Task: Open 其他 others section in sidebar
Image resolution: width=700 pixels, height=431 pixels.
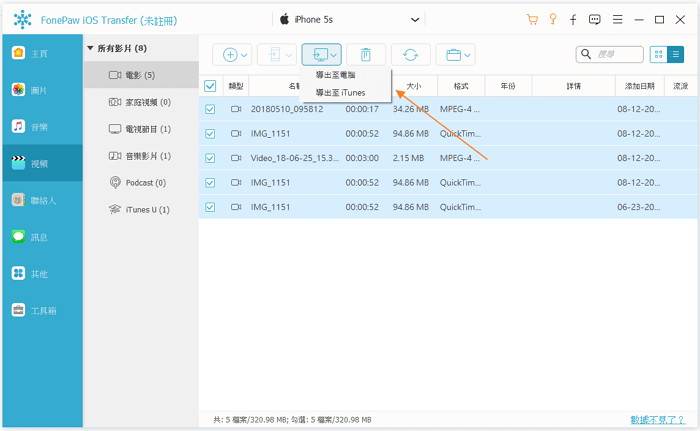Action: click(x=42, y=273)
